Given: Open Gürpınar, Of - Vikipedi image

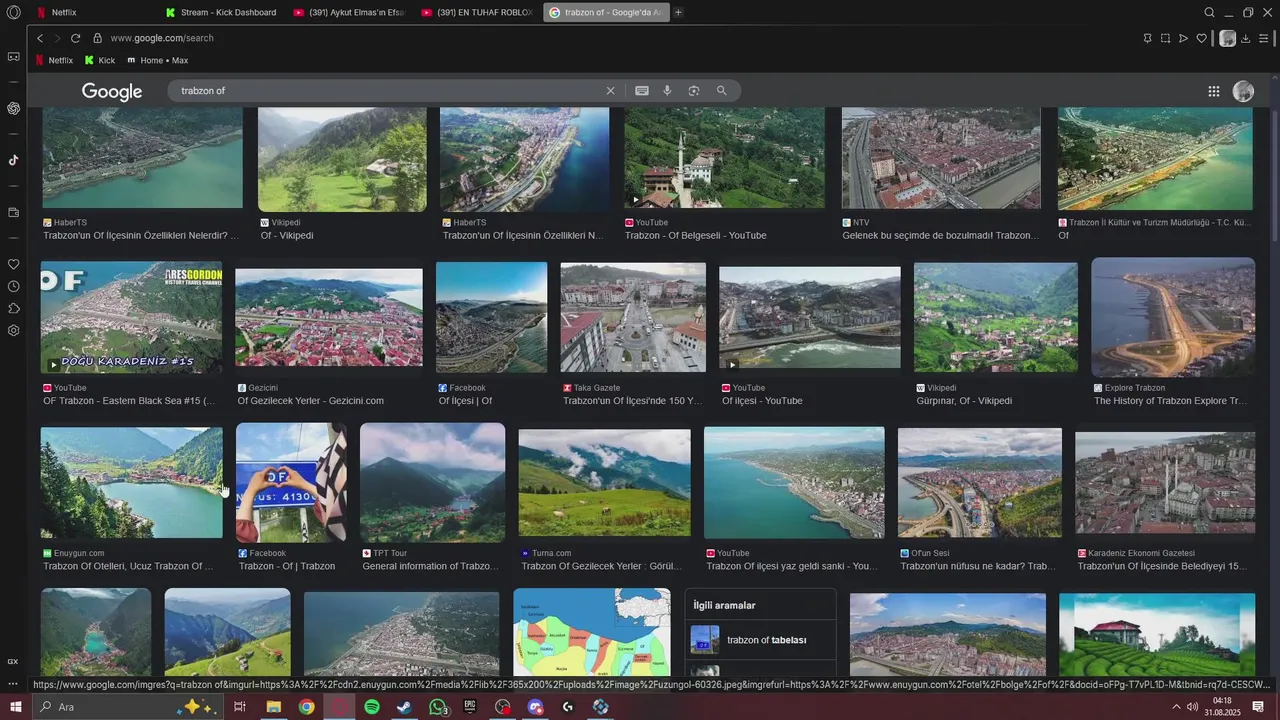Looking at the screenshot, I should click(996, 317).
